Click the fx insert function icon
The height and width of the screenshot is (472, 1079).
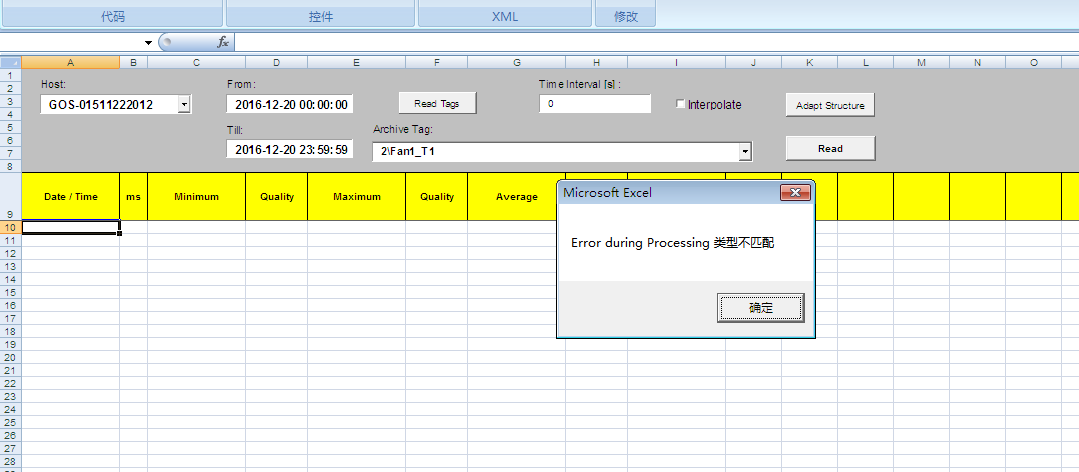click(x=223, y=42)
